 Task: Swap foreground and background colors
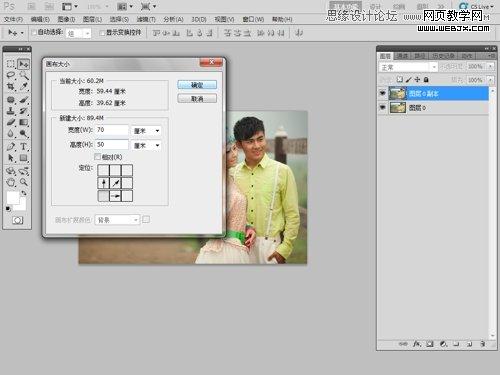click(24, 193)
